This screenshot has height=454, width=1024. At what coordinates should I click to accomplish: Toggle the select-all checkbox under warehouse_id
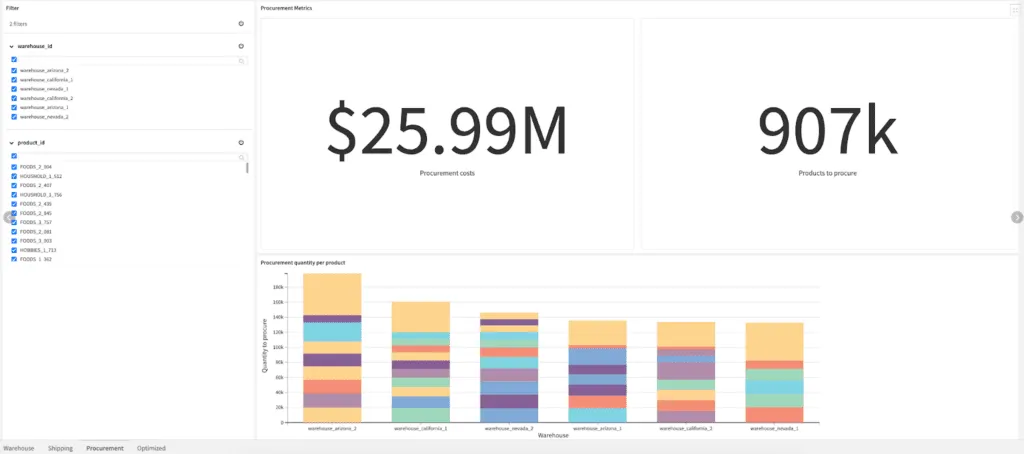pyautogui.click(x=14, y=60)
